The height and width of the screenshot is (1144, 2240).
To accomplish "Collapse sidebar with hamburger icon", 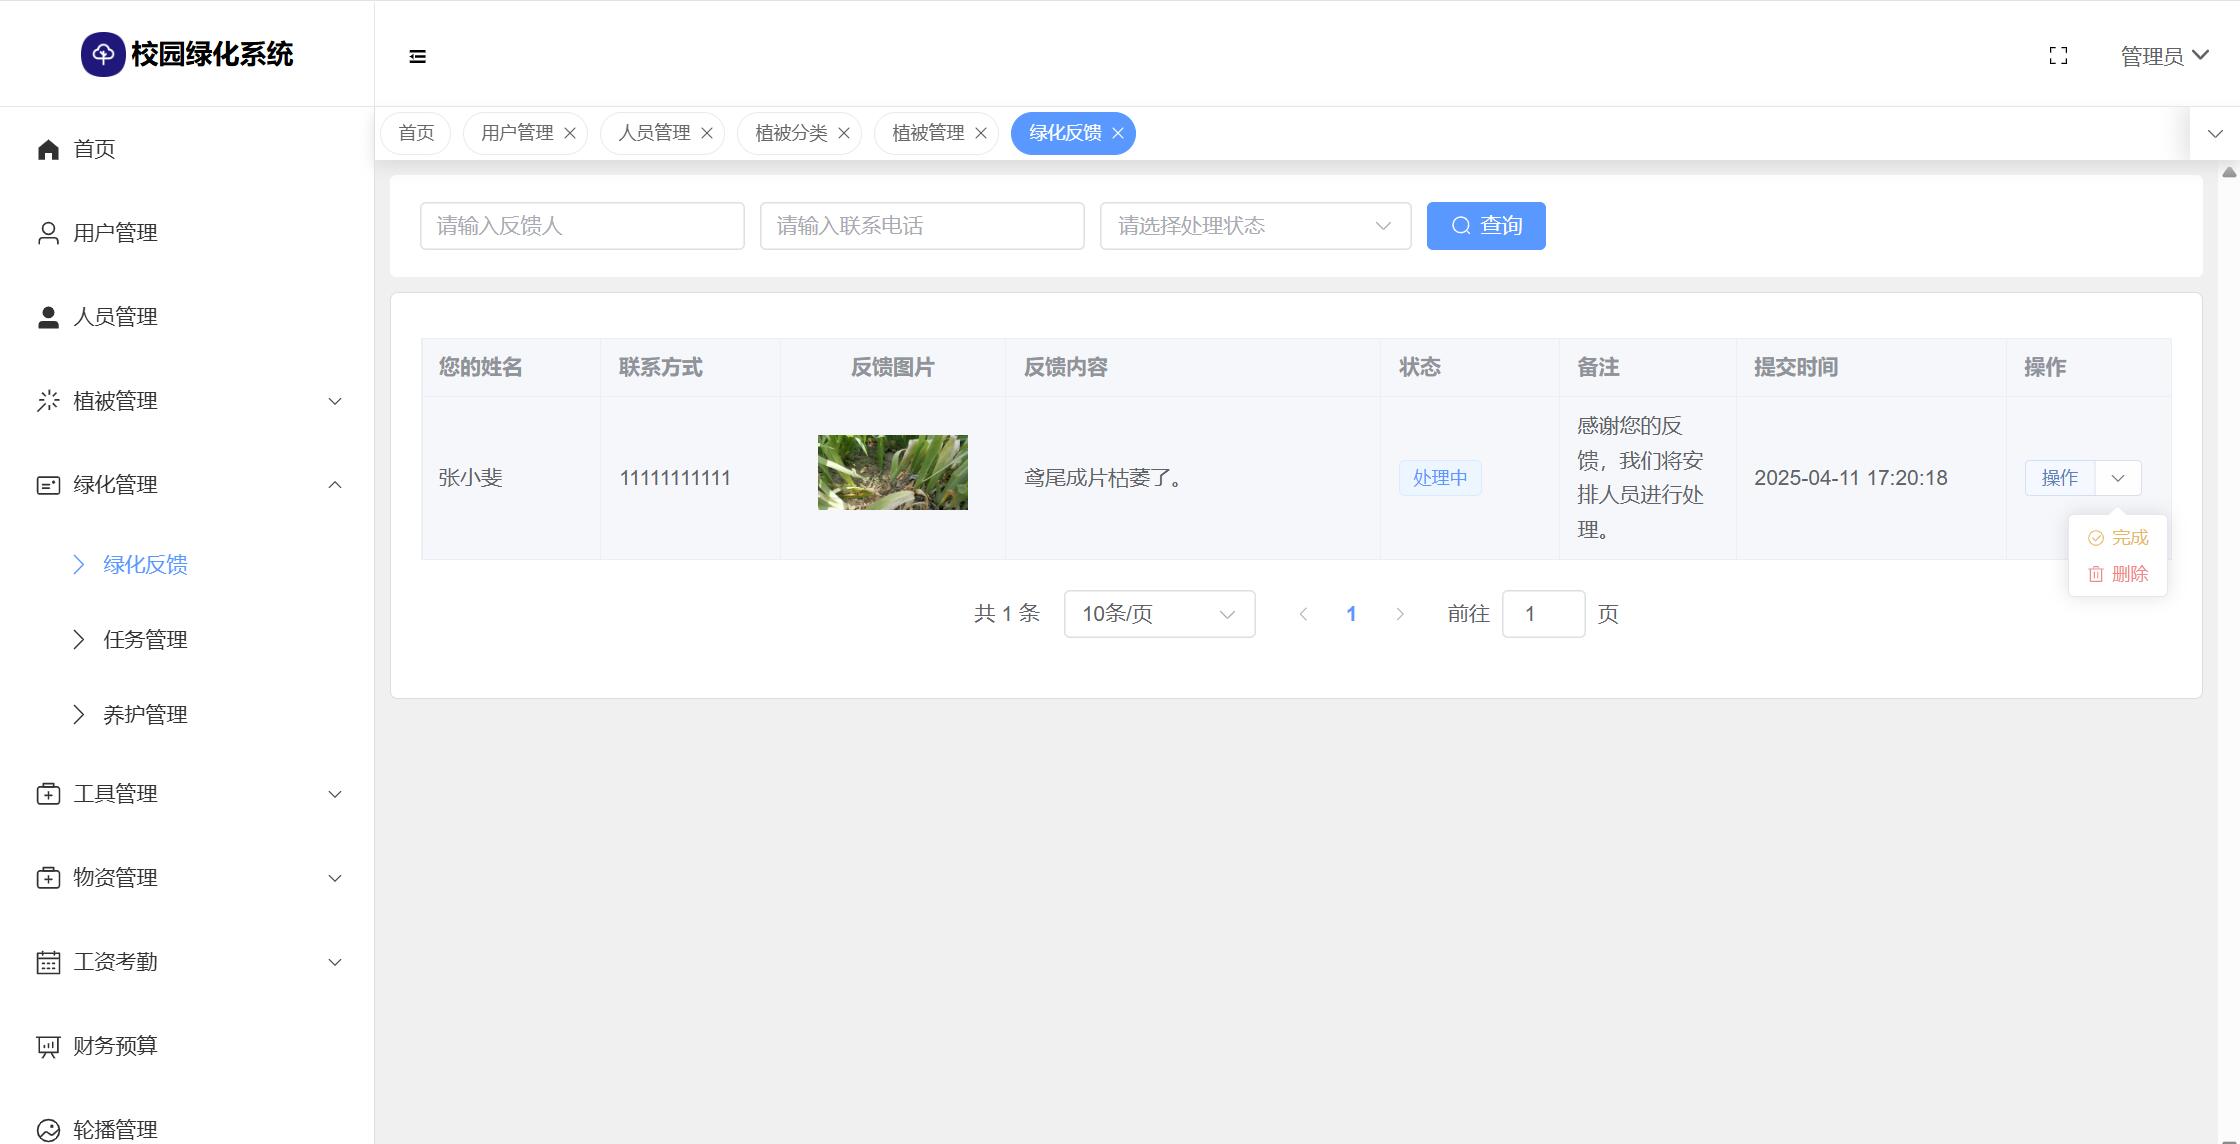I will pyautogui.click(x=418, y=56).
